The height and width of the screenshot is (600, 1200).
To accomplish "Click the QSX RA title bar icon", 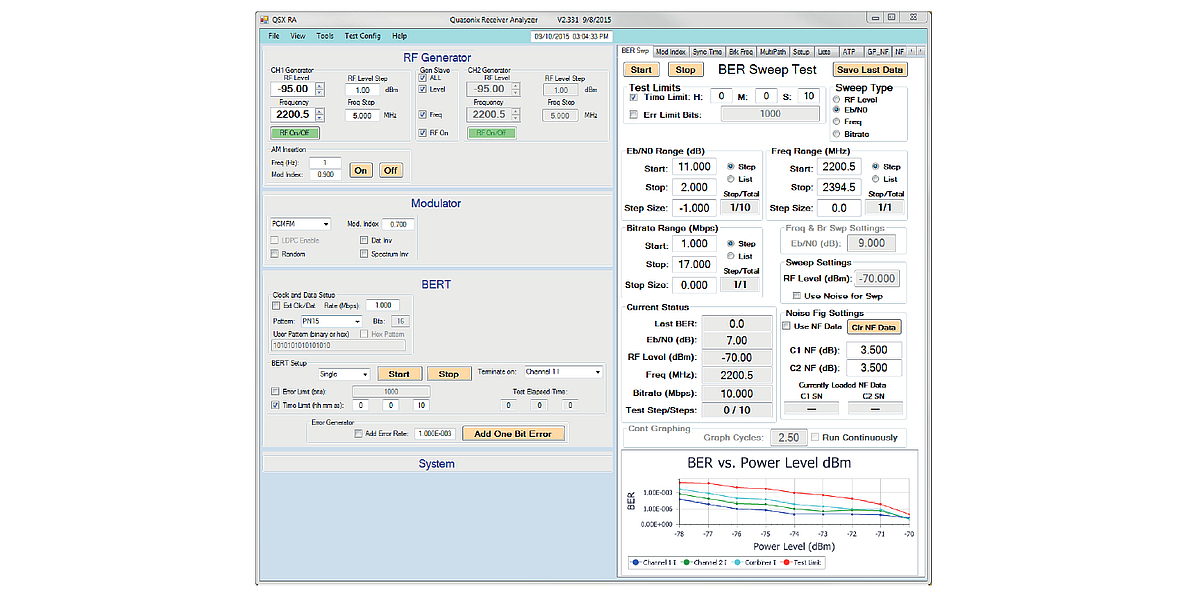I will 264,18.
